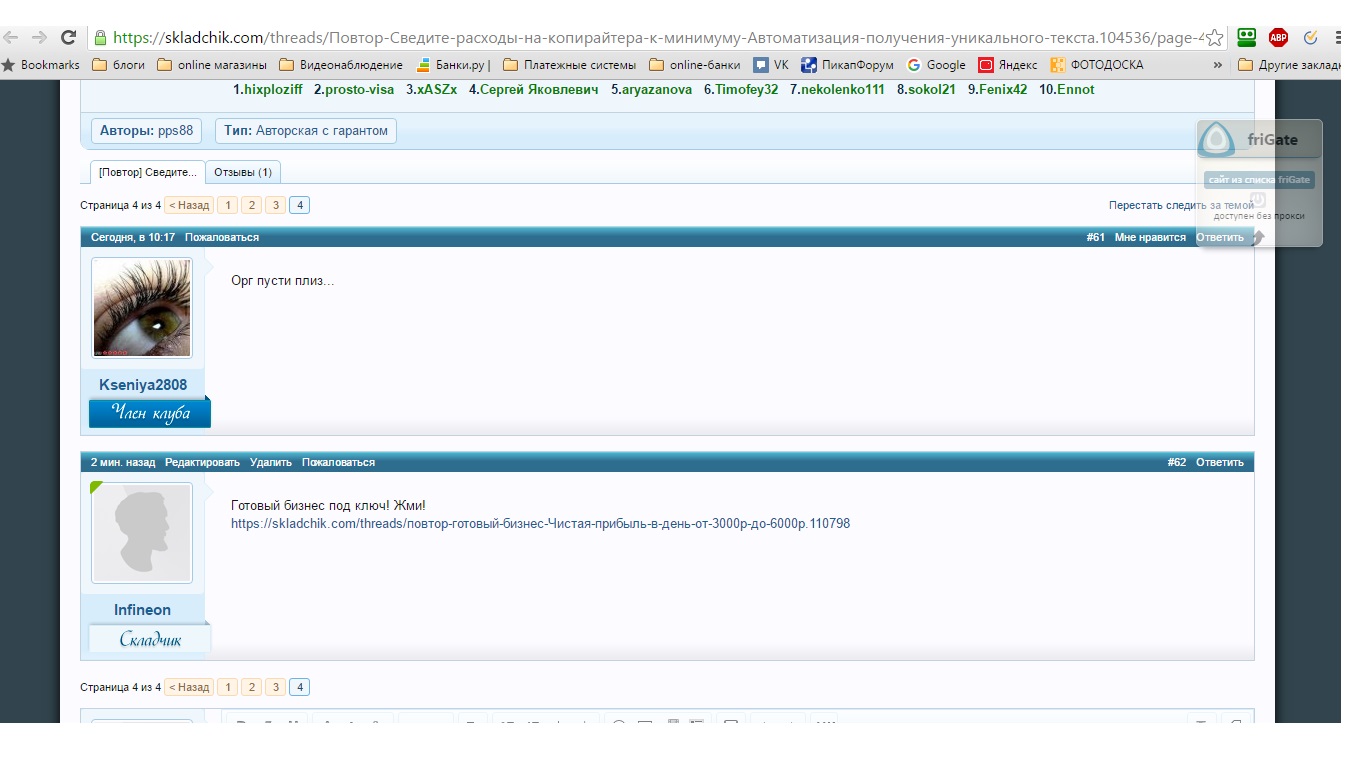Show hidden bookmarks with the chevron
This screenshot has height=768, width=1366.
pyautogui.click(x=1217, y=65)
